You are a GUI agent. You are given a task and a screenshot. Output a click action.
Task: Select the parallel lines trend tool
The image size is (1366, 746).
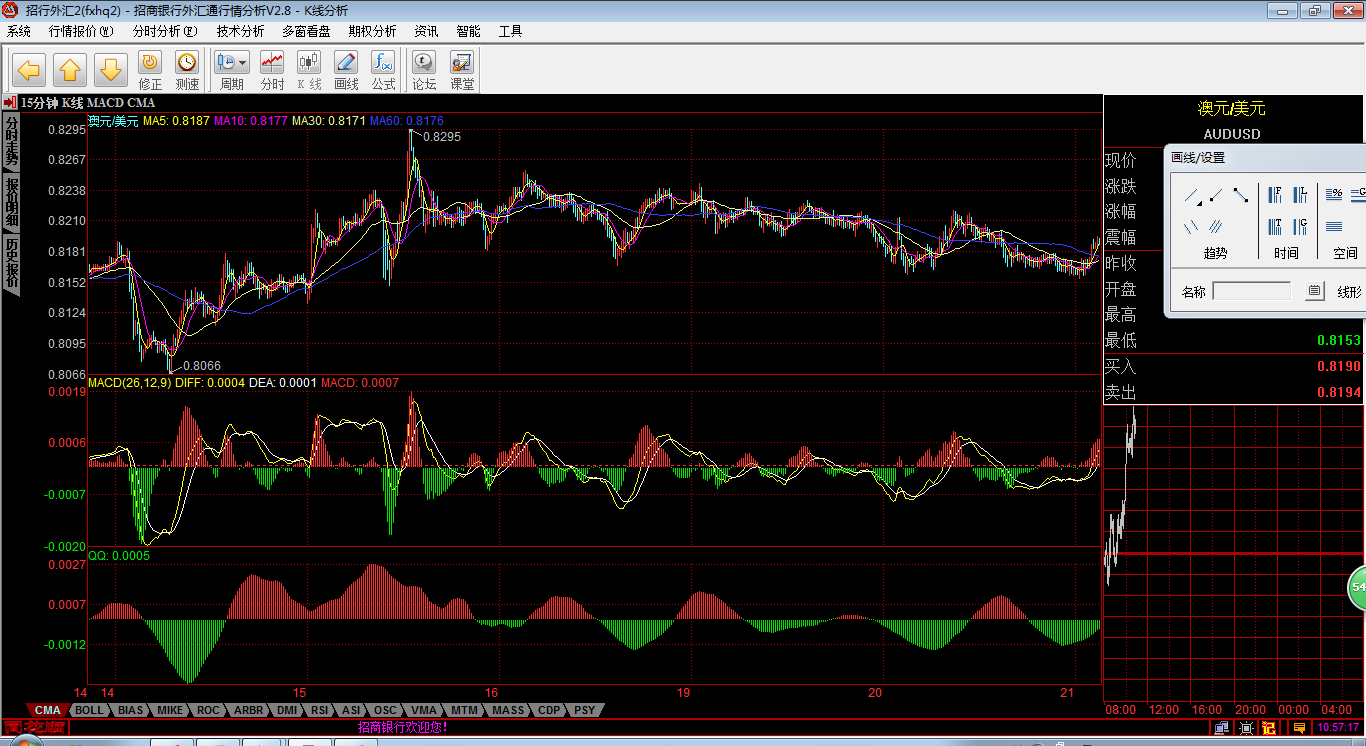[x=1216, y=226]
